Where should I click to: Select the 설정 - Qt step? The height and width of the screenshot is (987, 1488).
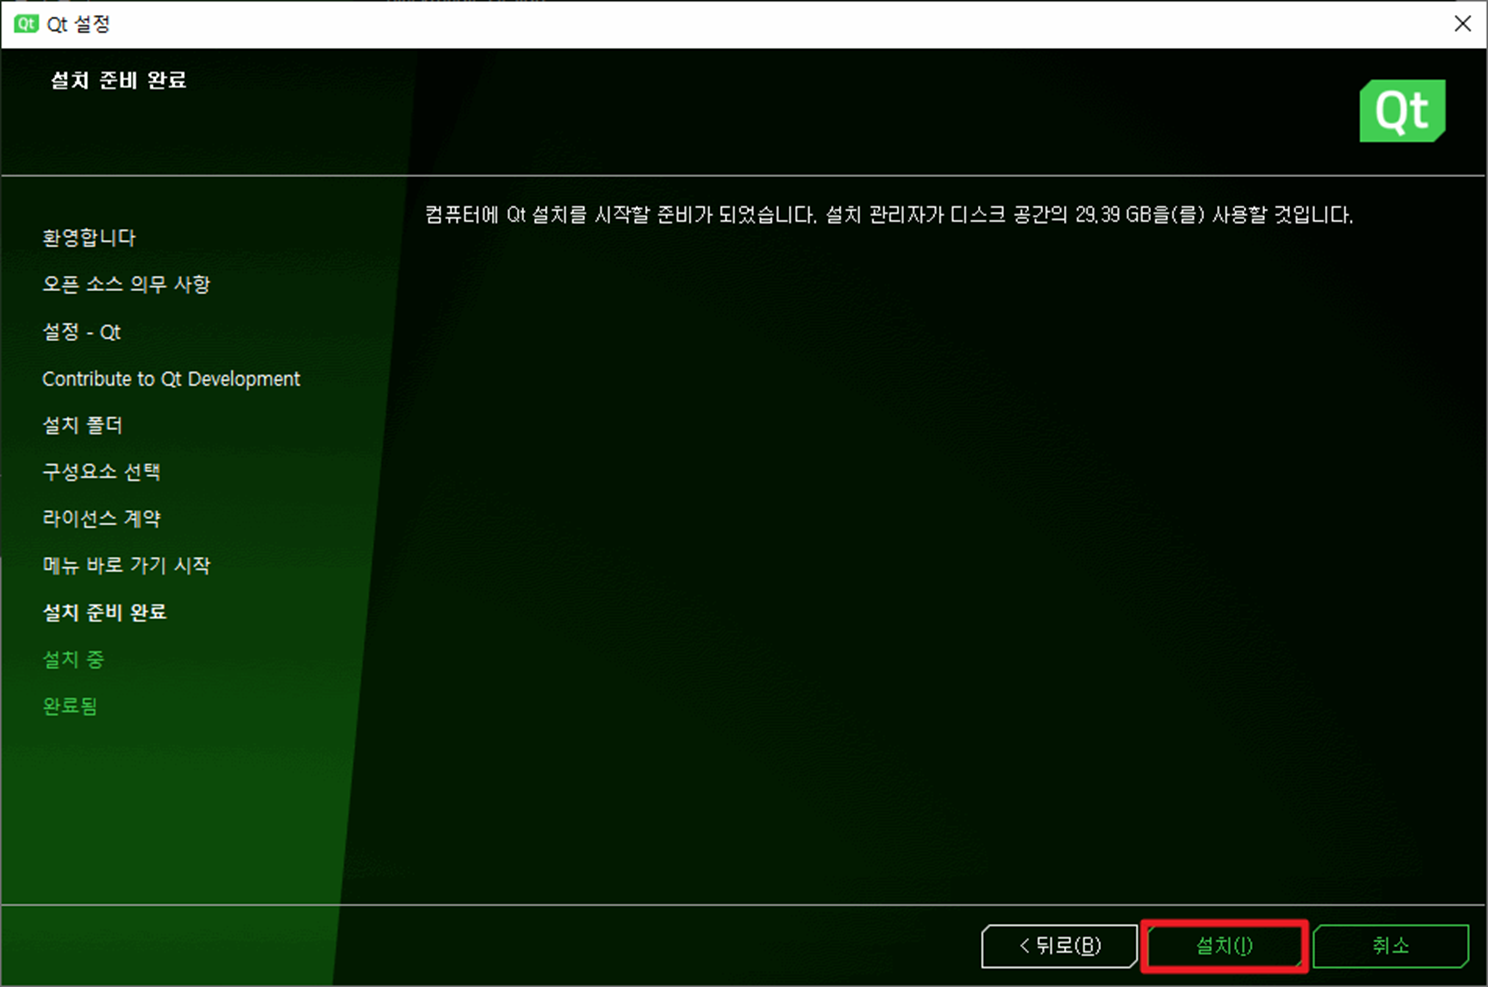[81, 332]
